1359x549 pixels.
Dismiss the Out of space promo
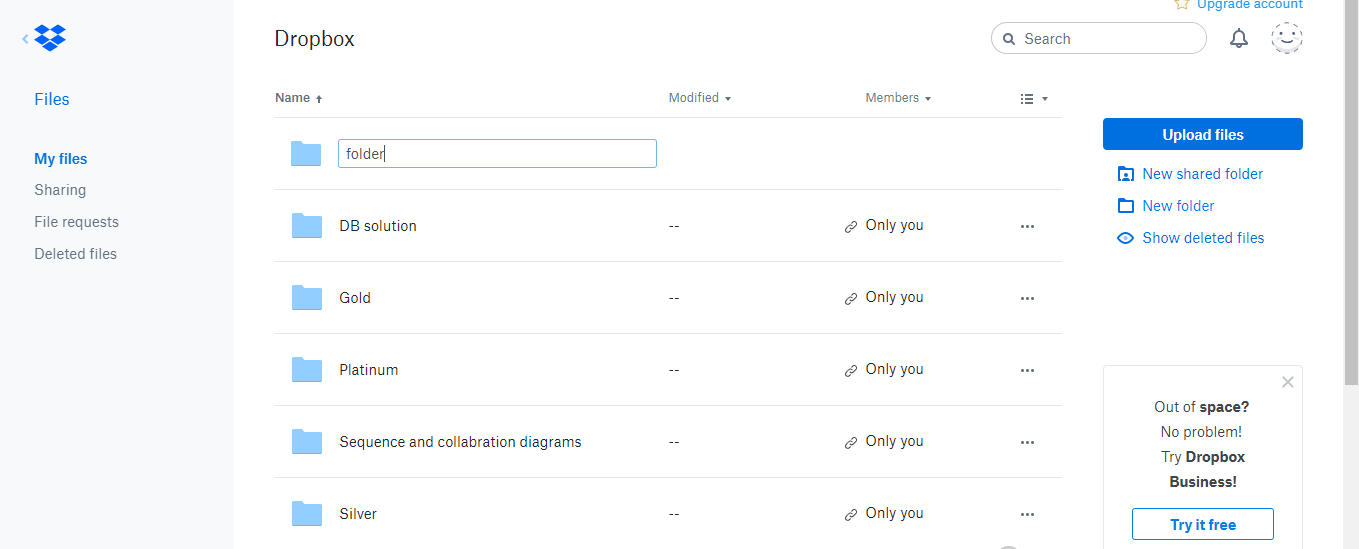click(x=1287, y=382)
